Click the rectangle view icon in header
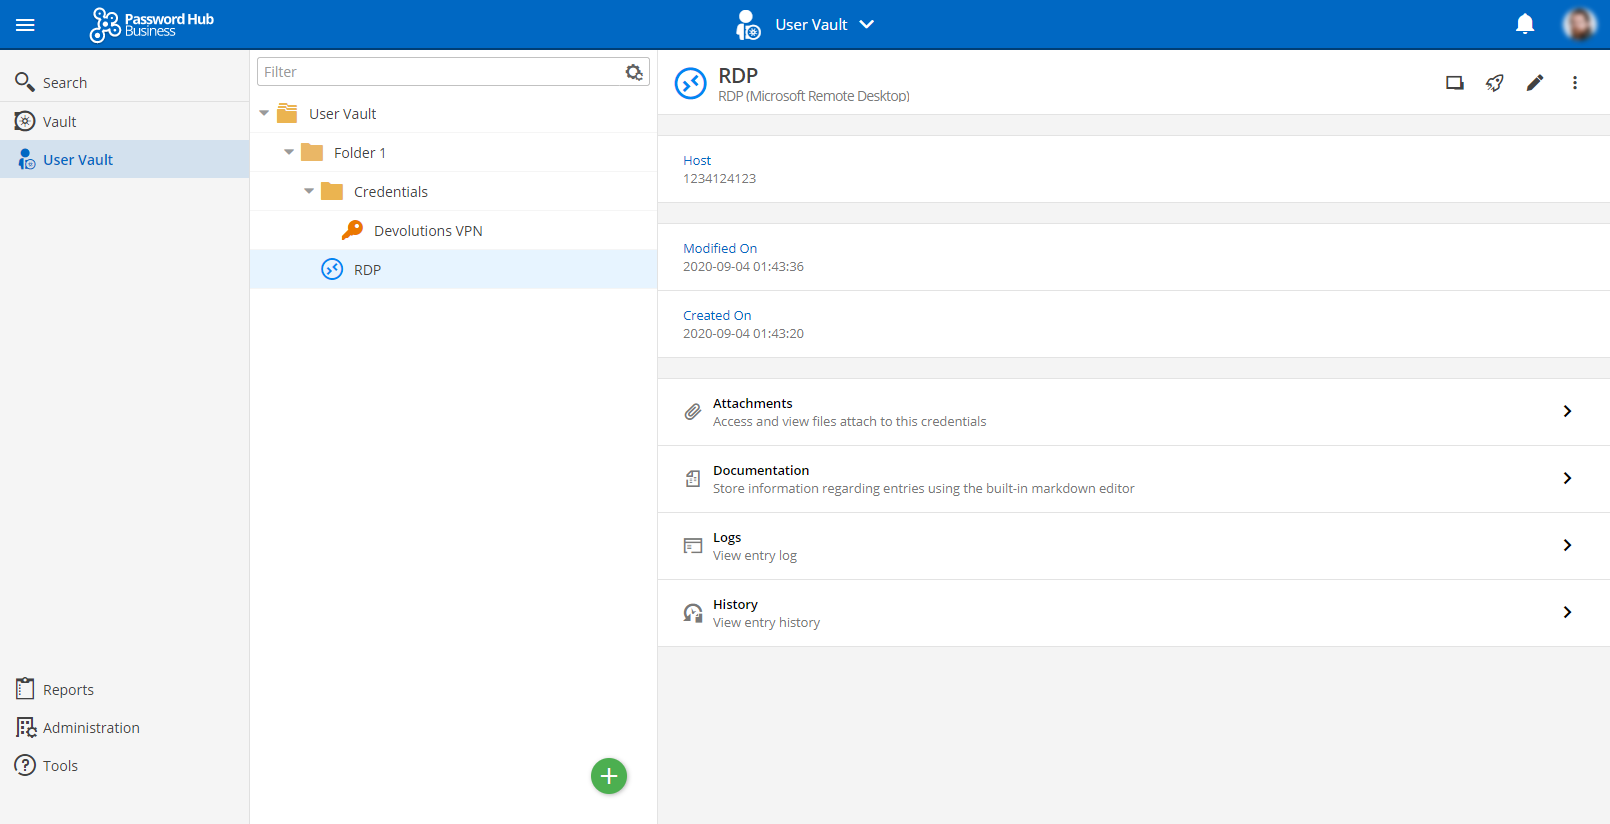The image size is (1610, 824). (x=1455, y=83)
